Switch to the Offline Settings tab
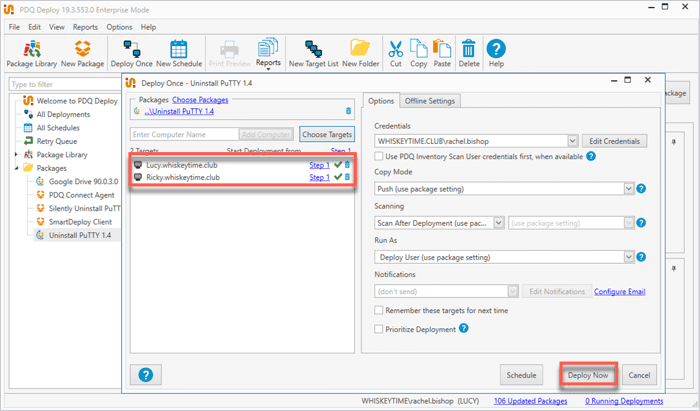This screenshot has height=411, width=700. (429, 101)
